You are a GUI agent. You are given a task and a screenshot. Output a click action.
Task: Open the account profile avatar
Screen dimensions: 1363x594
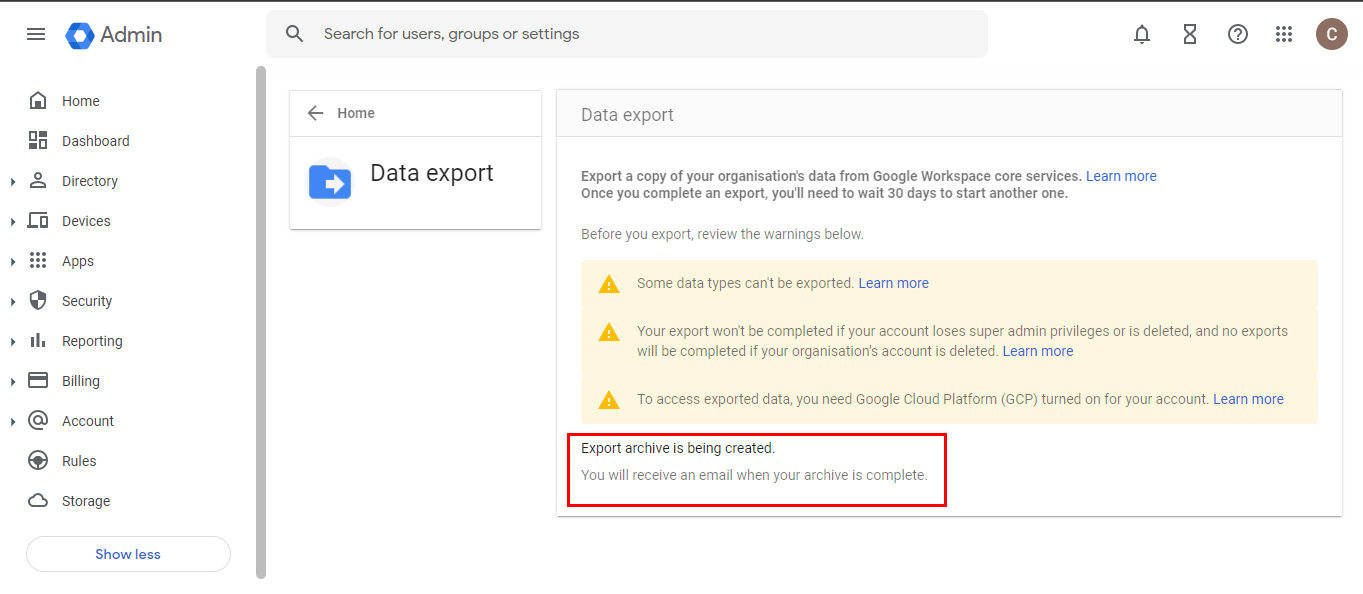click(x=1331, y=34)
